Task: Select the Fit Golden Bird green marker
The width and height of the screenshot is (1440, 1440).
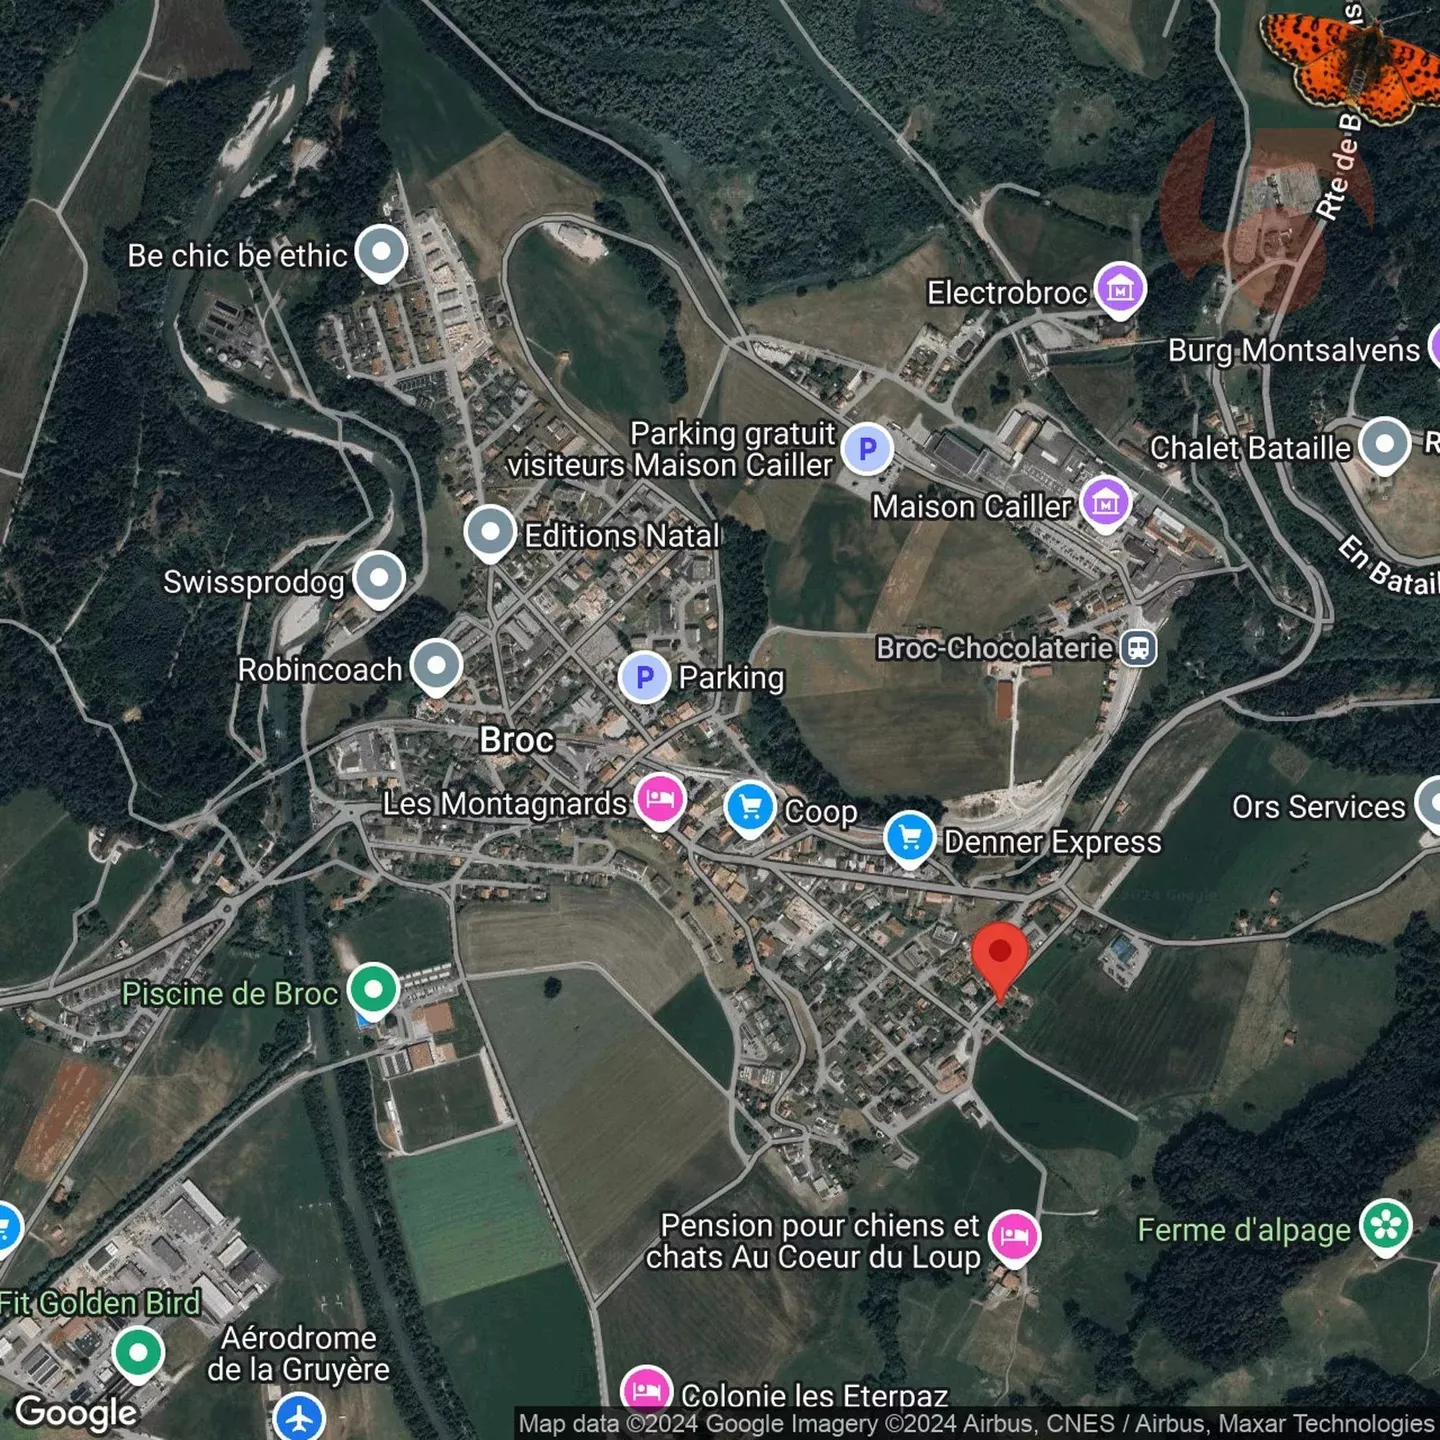Action: [x=139, y=1353]
